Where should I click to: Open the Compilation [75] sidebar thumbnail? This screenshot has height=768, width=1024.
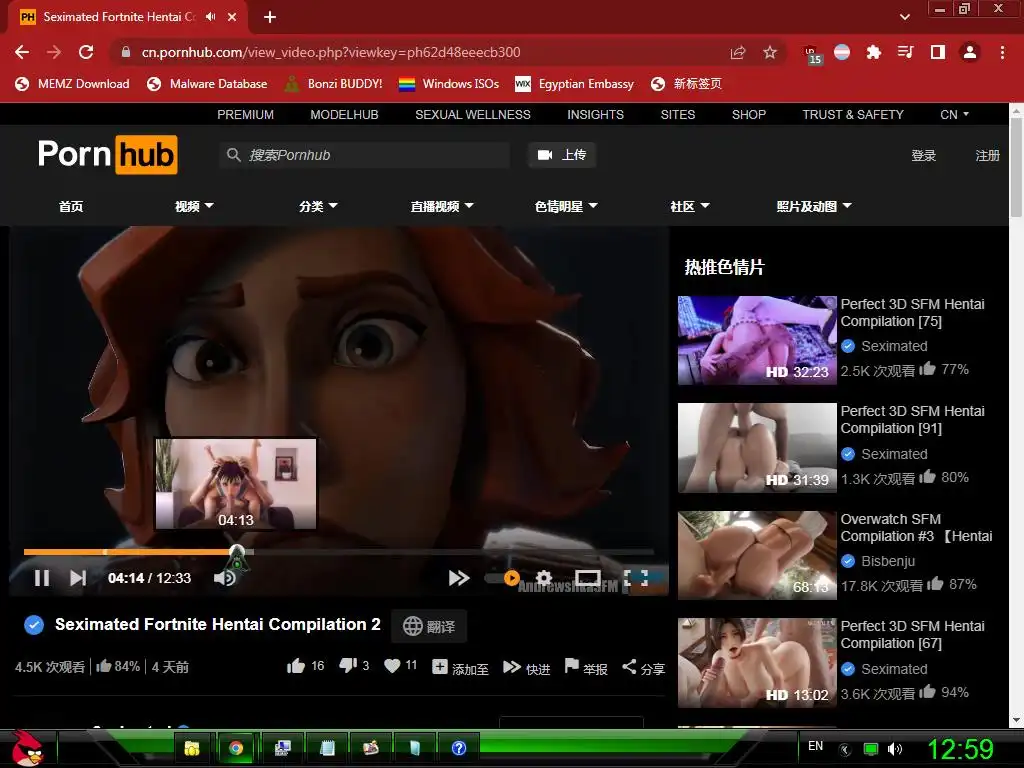pos(757,340)
